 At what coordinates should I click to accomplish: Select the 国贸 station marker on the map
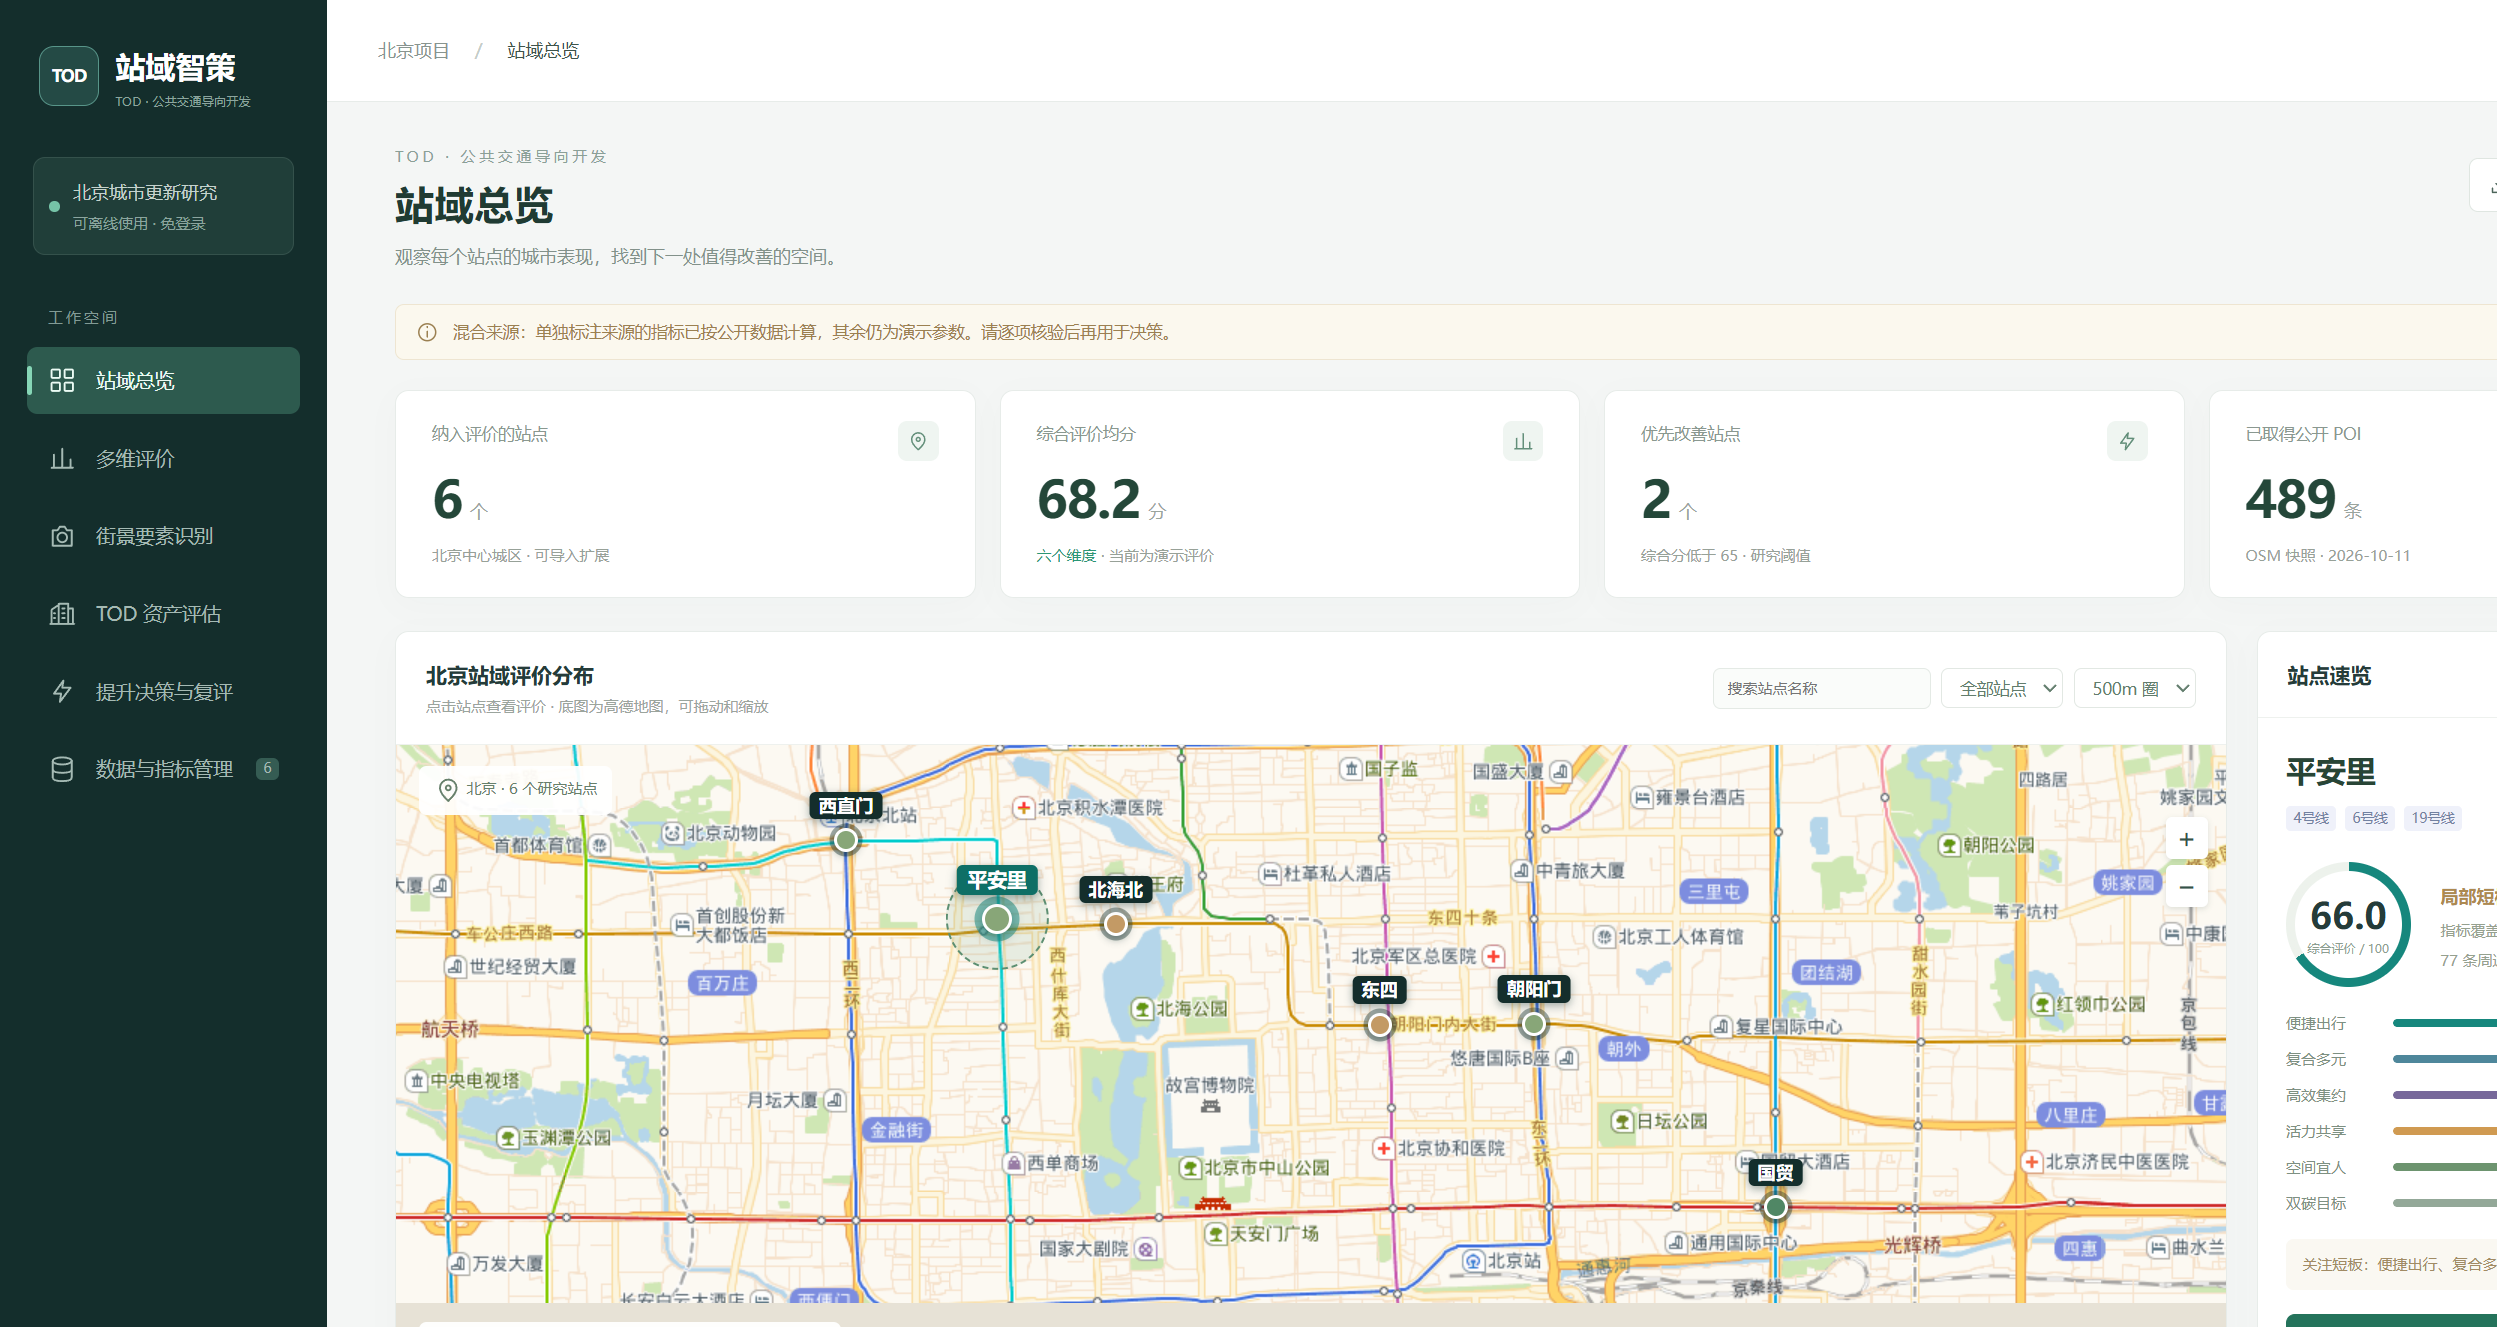[1776, 1207]
